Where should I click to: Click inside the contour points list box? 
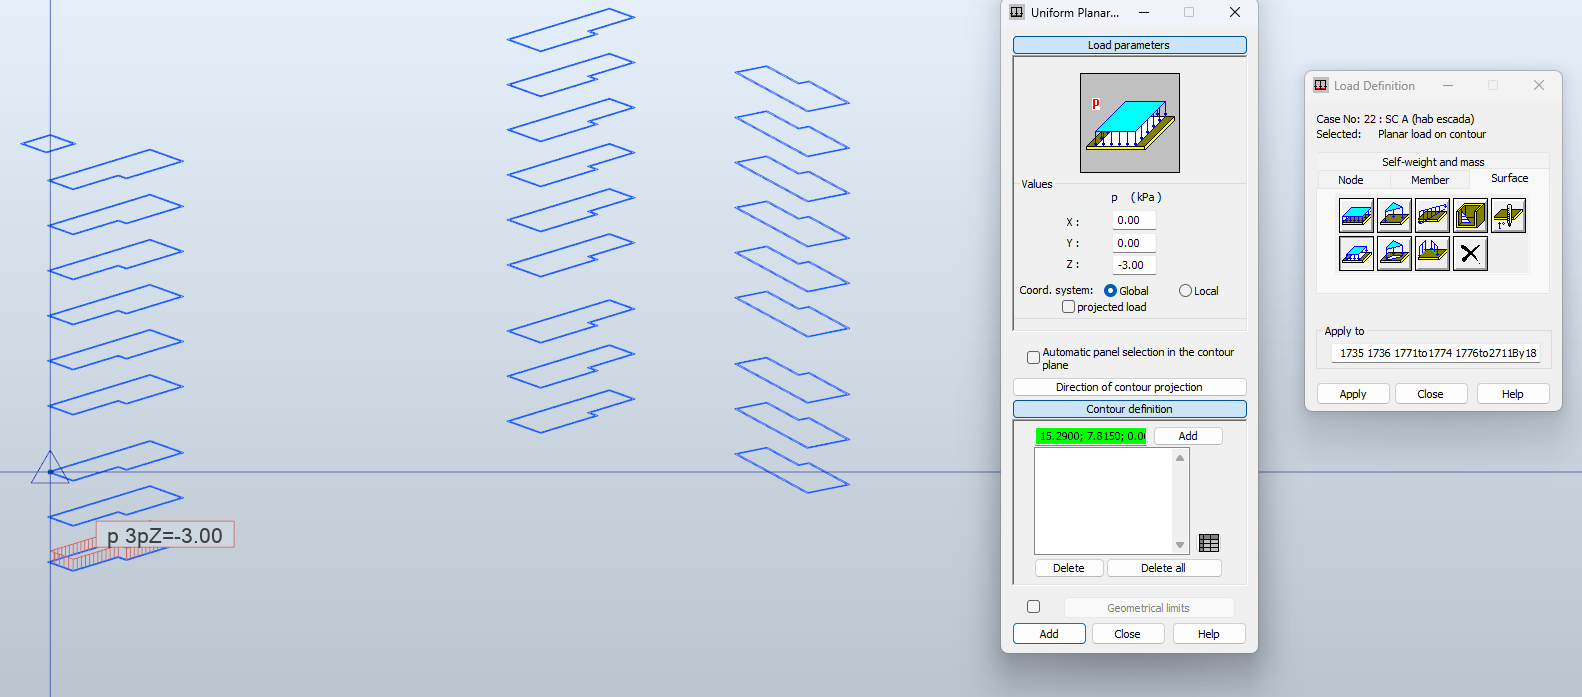click(1104, 501)
